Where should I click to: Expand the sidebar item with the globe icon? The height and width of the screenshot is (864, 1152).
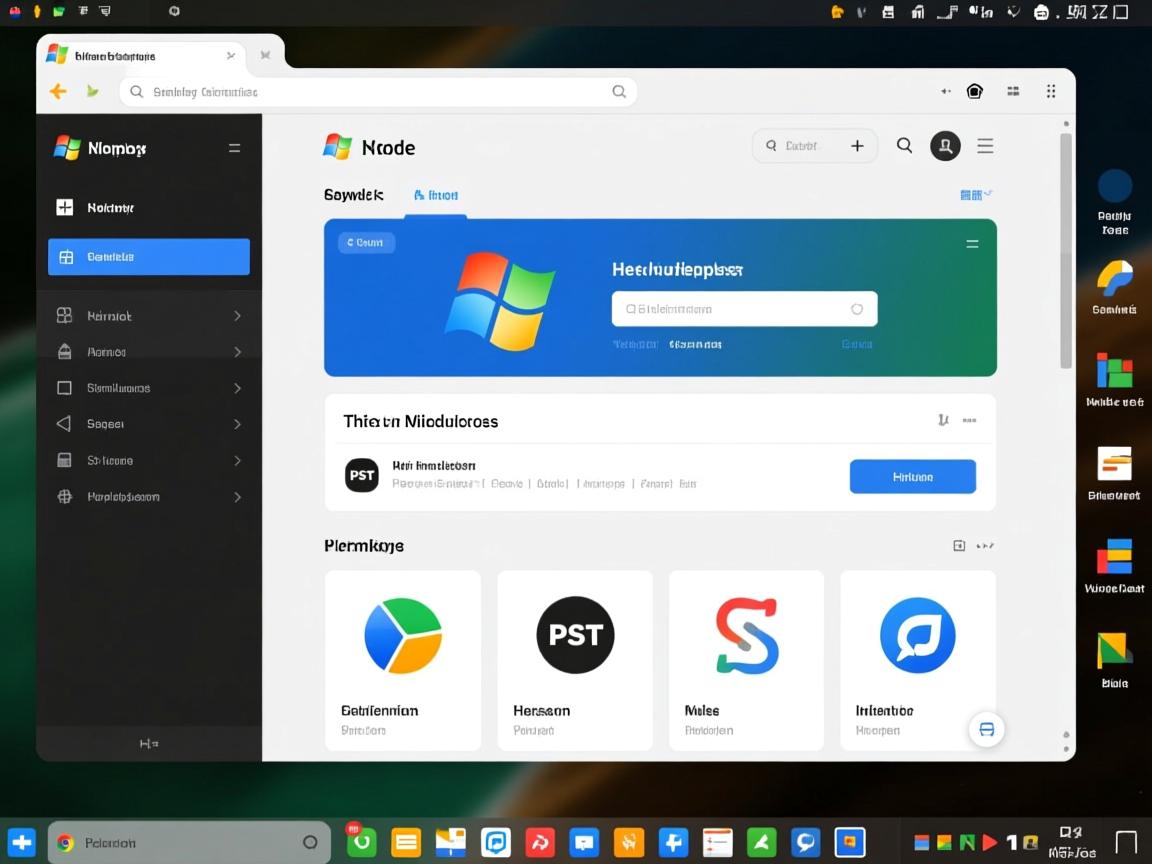point(149,497)
